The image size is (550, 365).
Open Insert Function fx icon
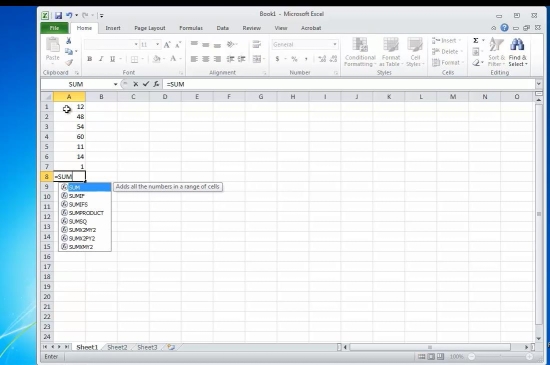tap(156, 84)
